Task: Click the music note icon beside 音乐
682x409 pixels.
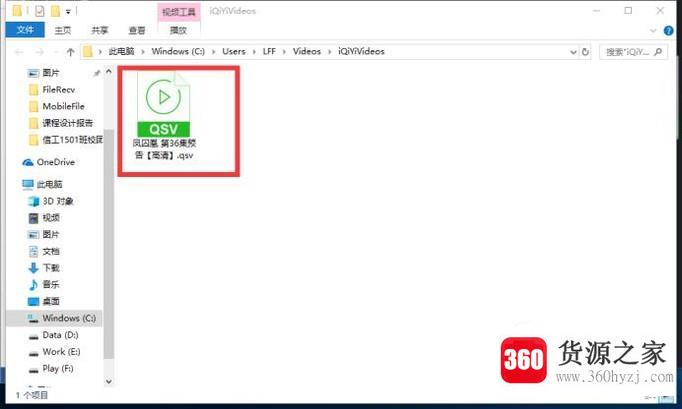Action: tap(33, 285)
